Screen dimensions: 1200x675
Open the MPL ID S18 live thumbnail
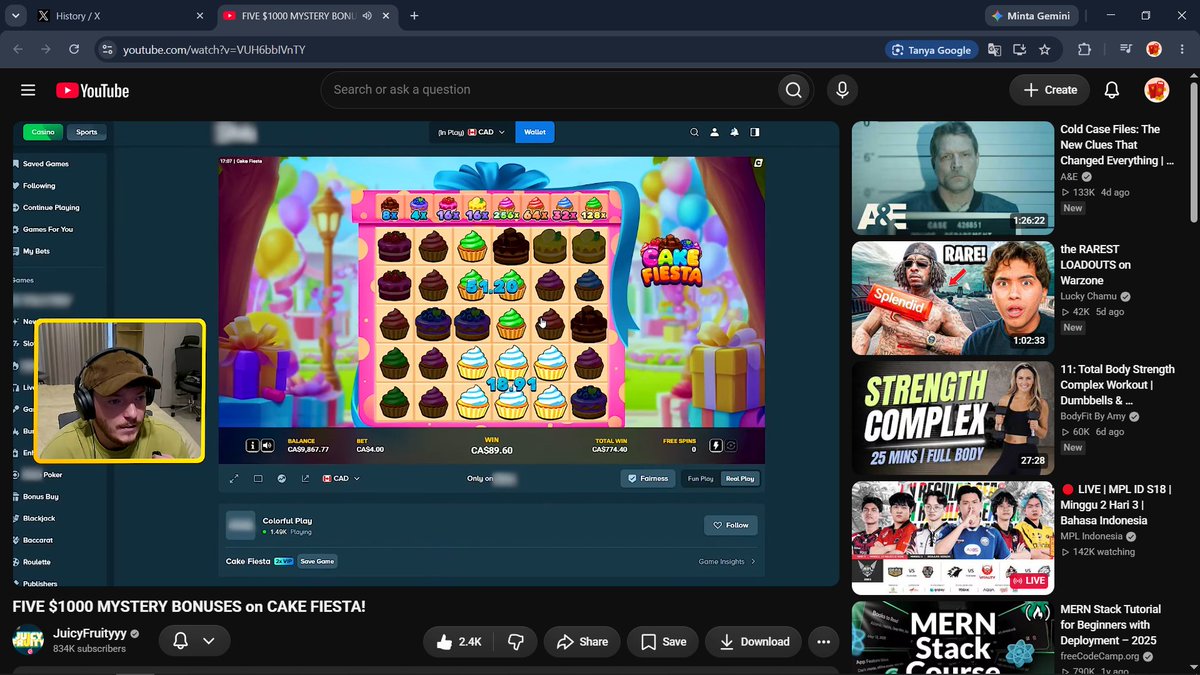tap(952, 538)
